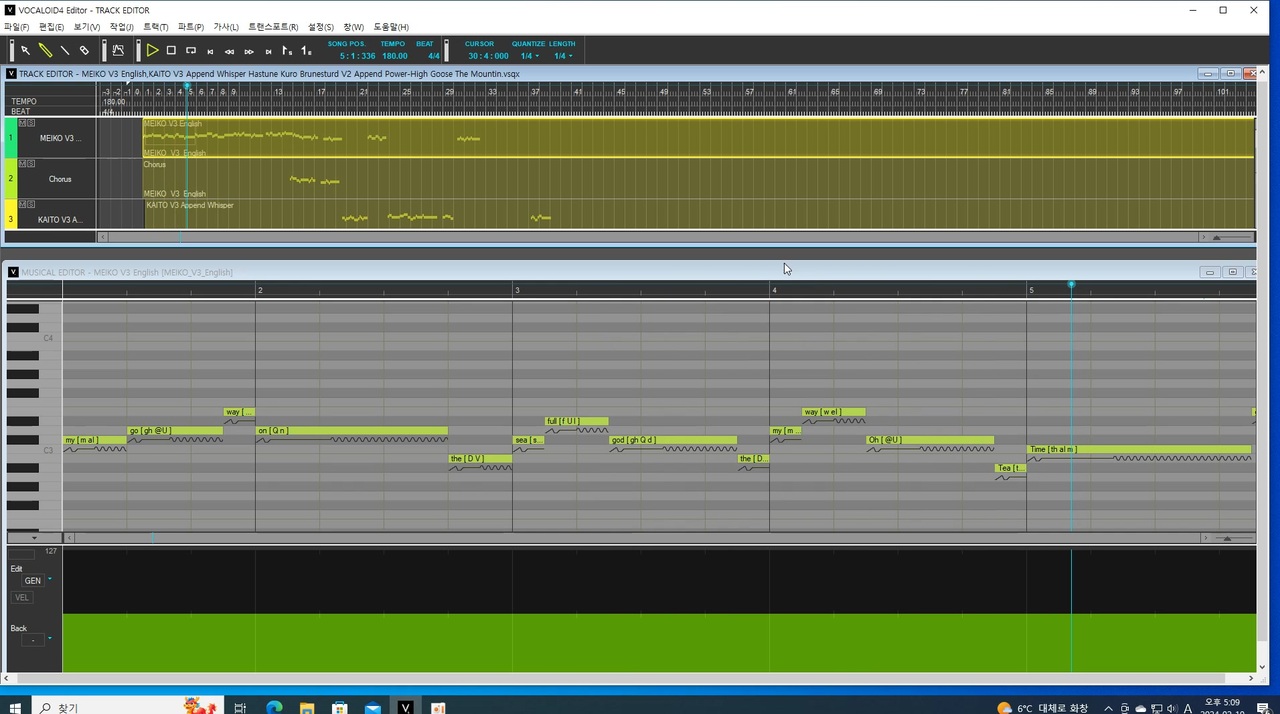
Task: Toggle the loop playback icon
Action: pyautogui.click(x=191, y=50)
